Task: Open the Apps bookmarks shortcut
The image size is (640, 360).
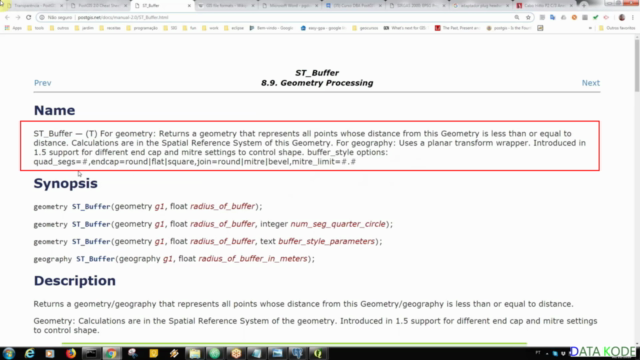Action: 13,28
